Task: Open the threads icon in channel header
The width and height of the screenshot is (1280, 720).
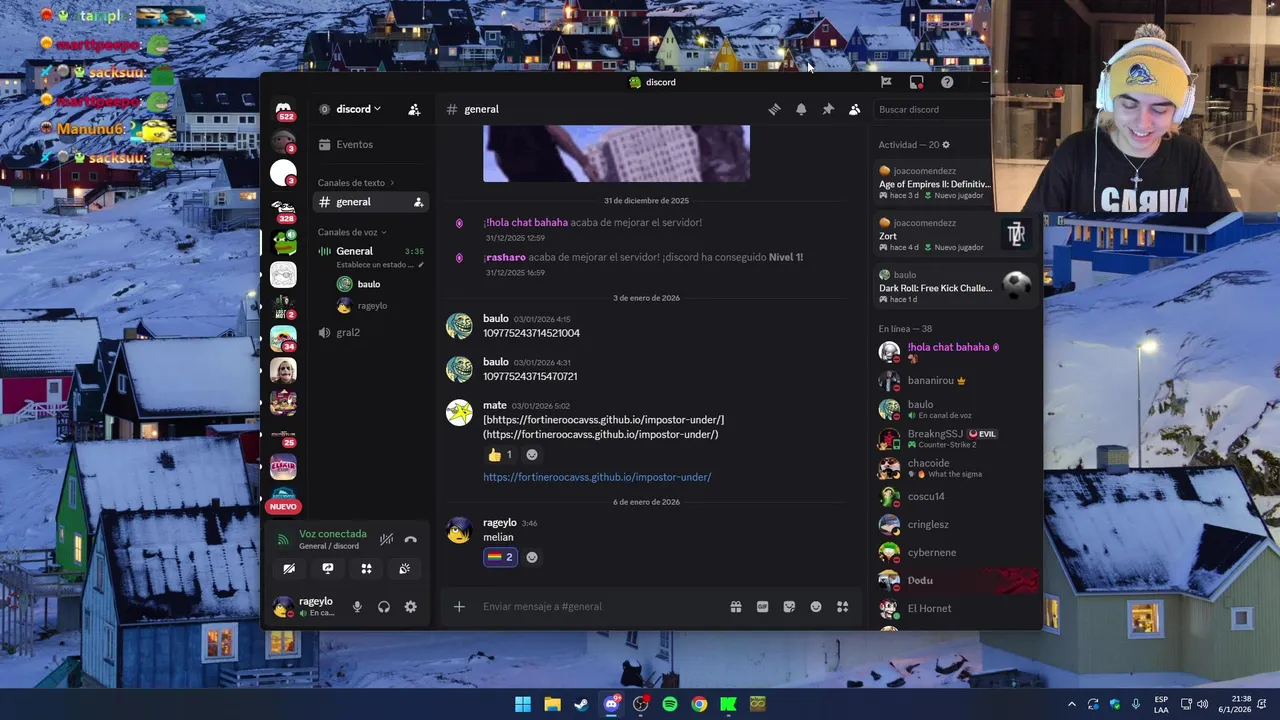Action: click(774, 109)
